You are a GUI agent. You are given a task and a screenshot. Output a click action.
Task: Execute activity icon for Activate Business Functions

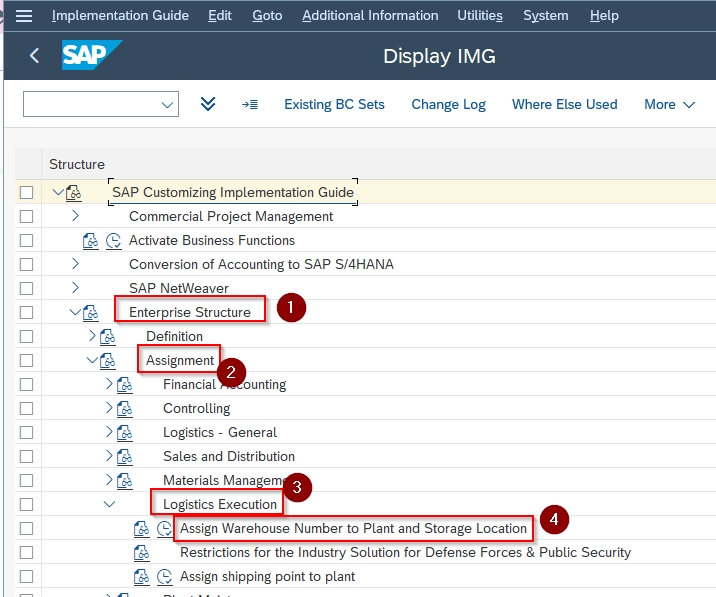113,241
